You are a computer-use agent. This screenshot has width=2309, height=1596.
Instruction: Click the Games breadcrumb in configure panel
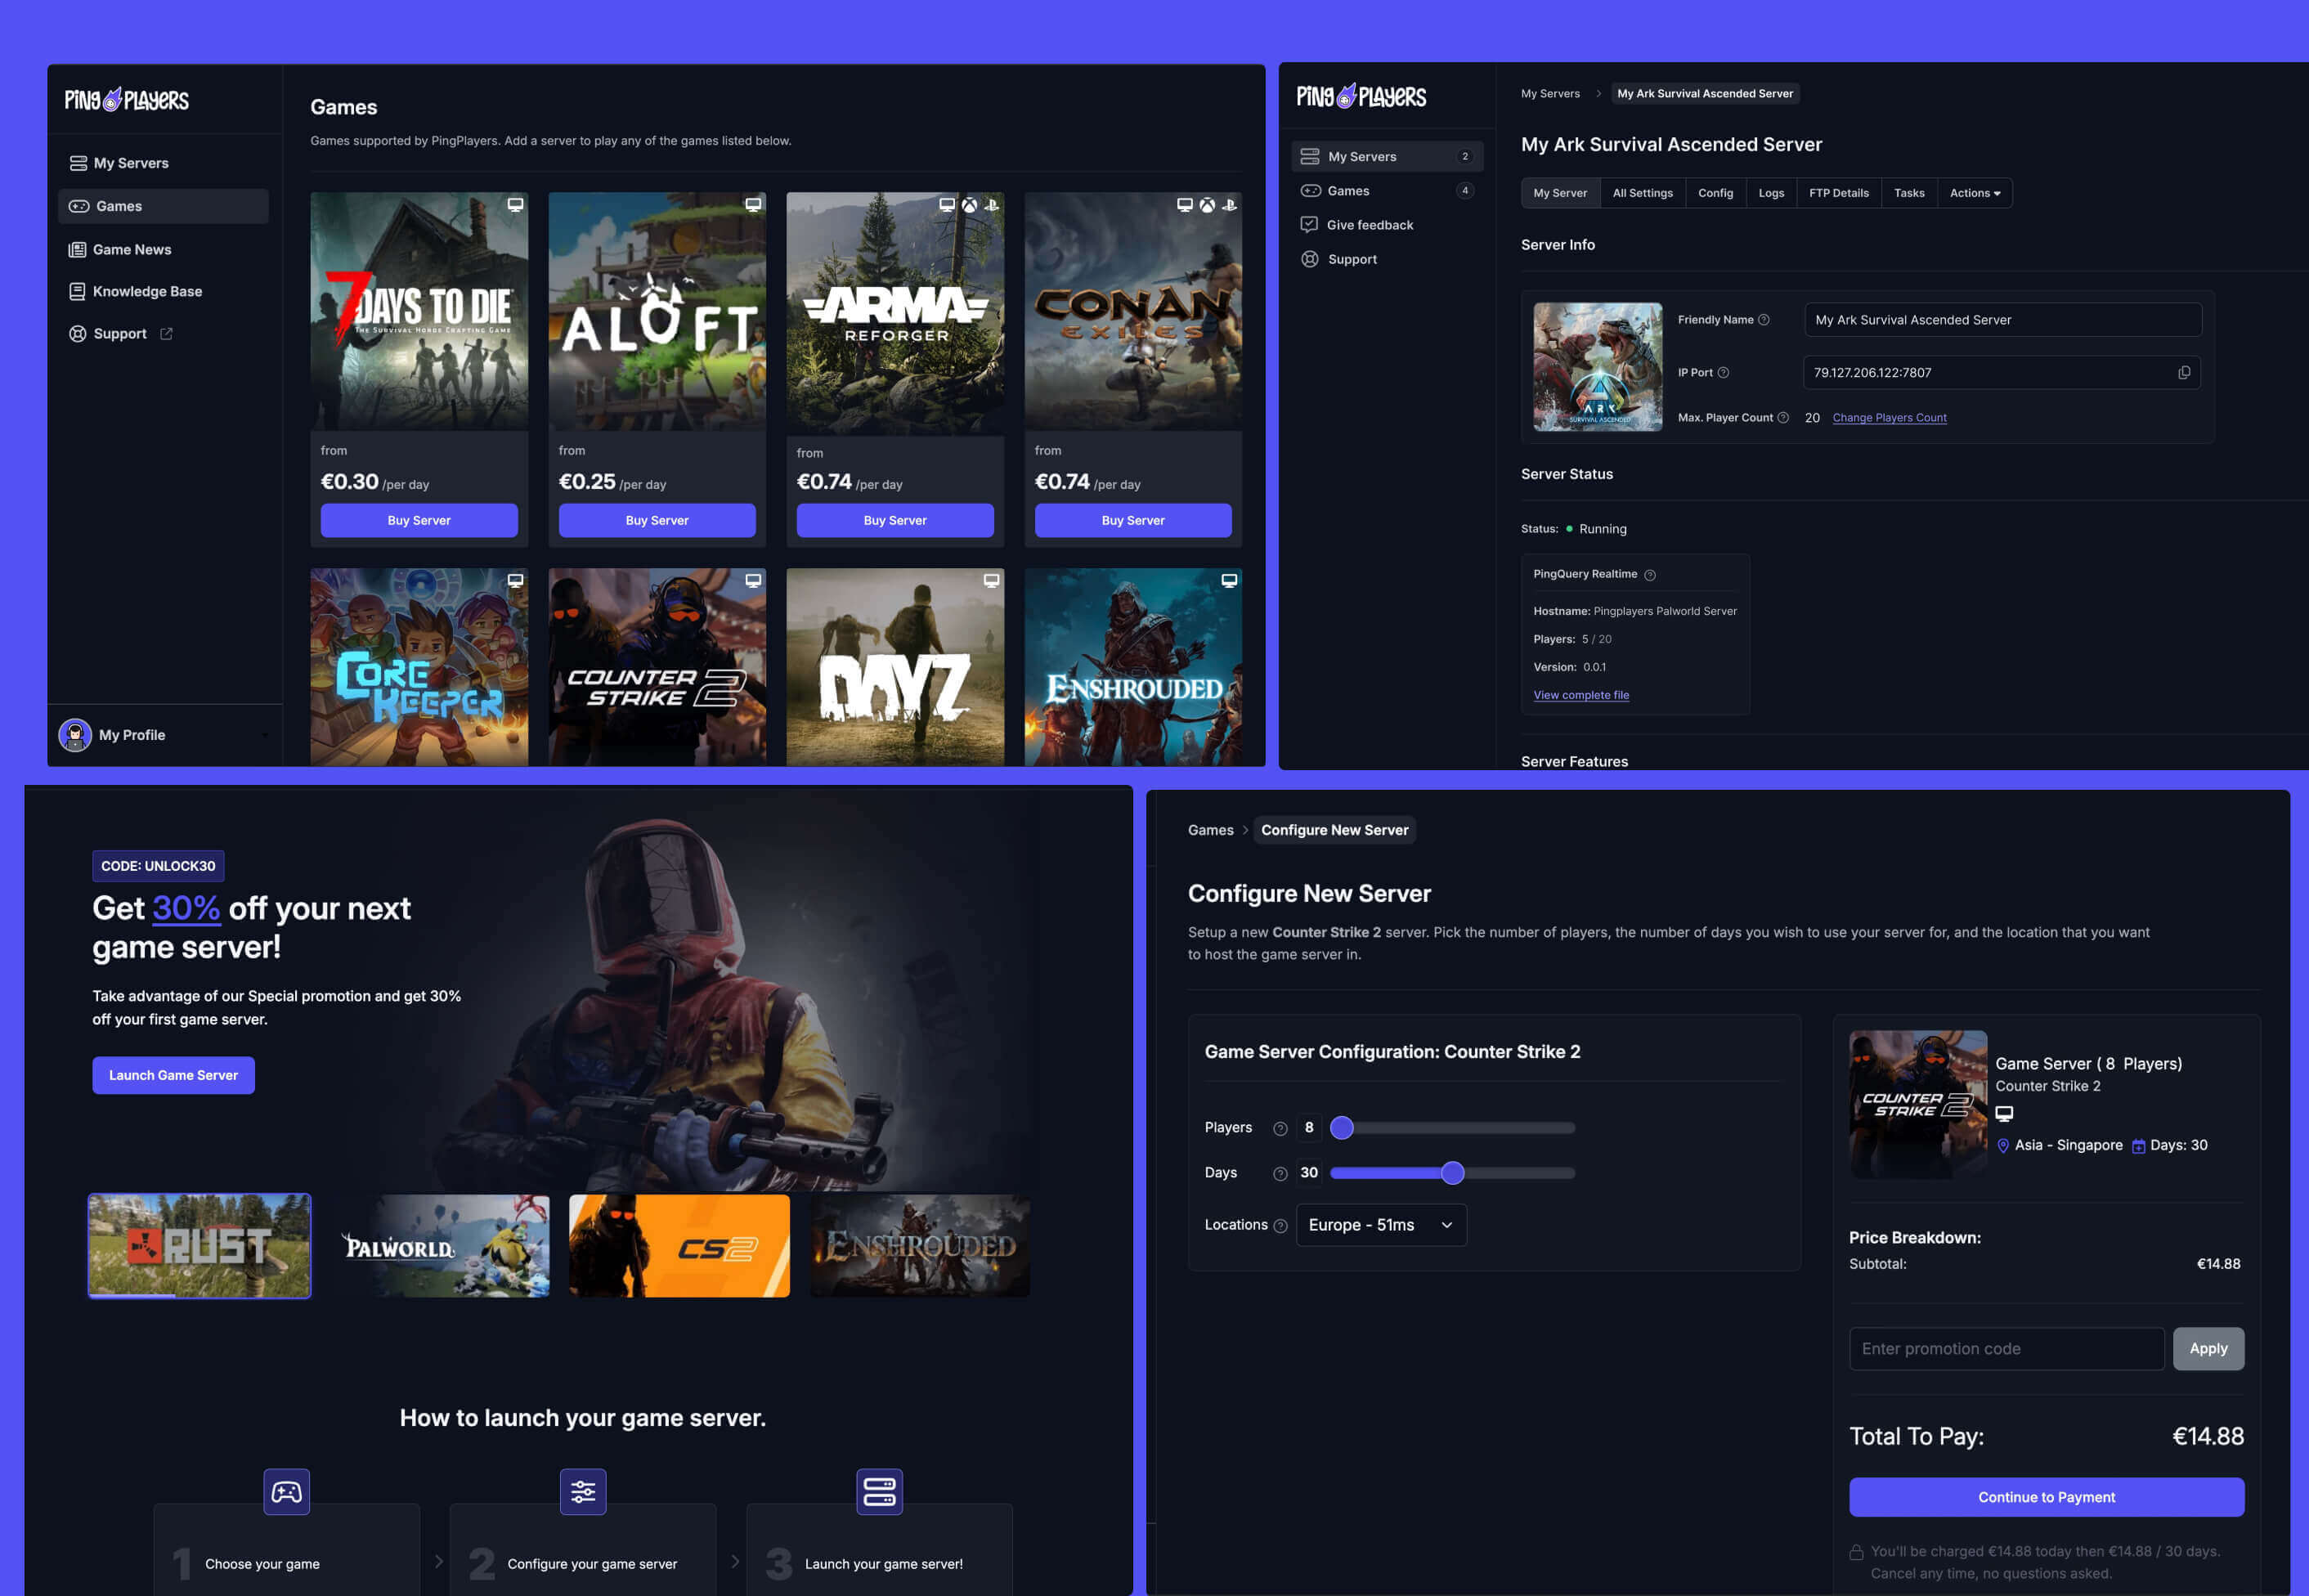[x=1210, y=830]
